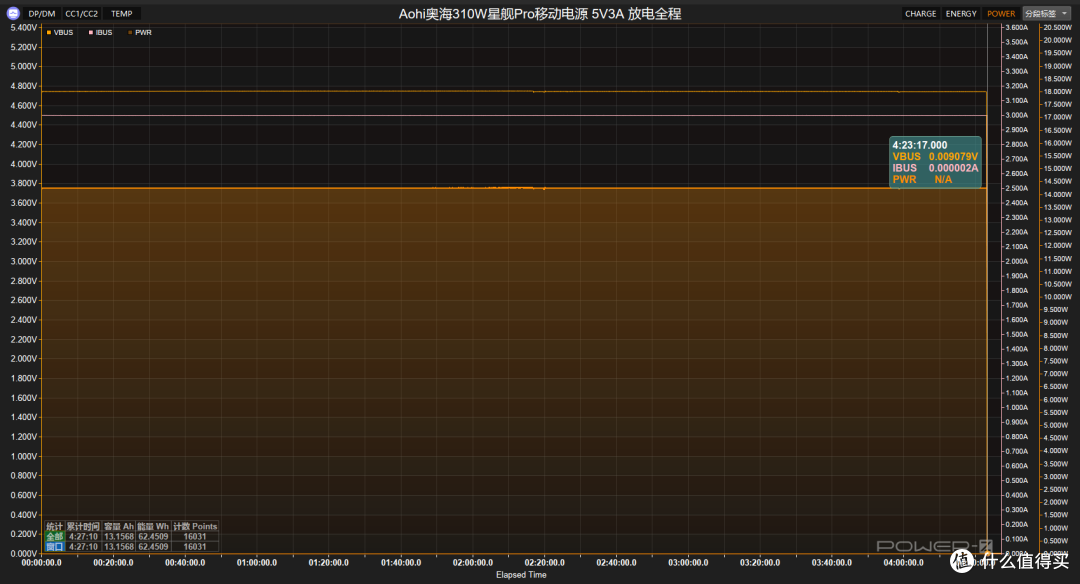Click the PWR N/A tooltip reading
This screenshot has width=1080, height=584.
[922, 179]
